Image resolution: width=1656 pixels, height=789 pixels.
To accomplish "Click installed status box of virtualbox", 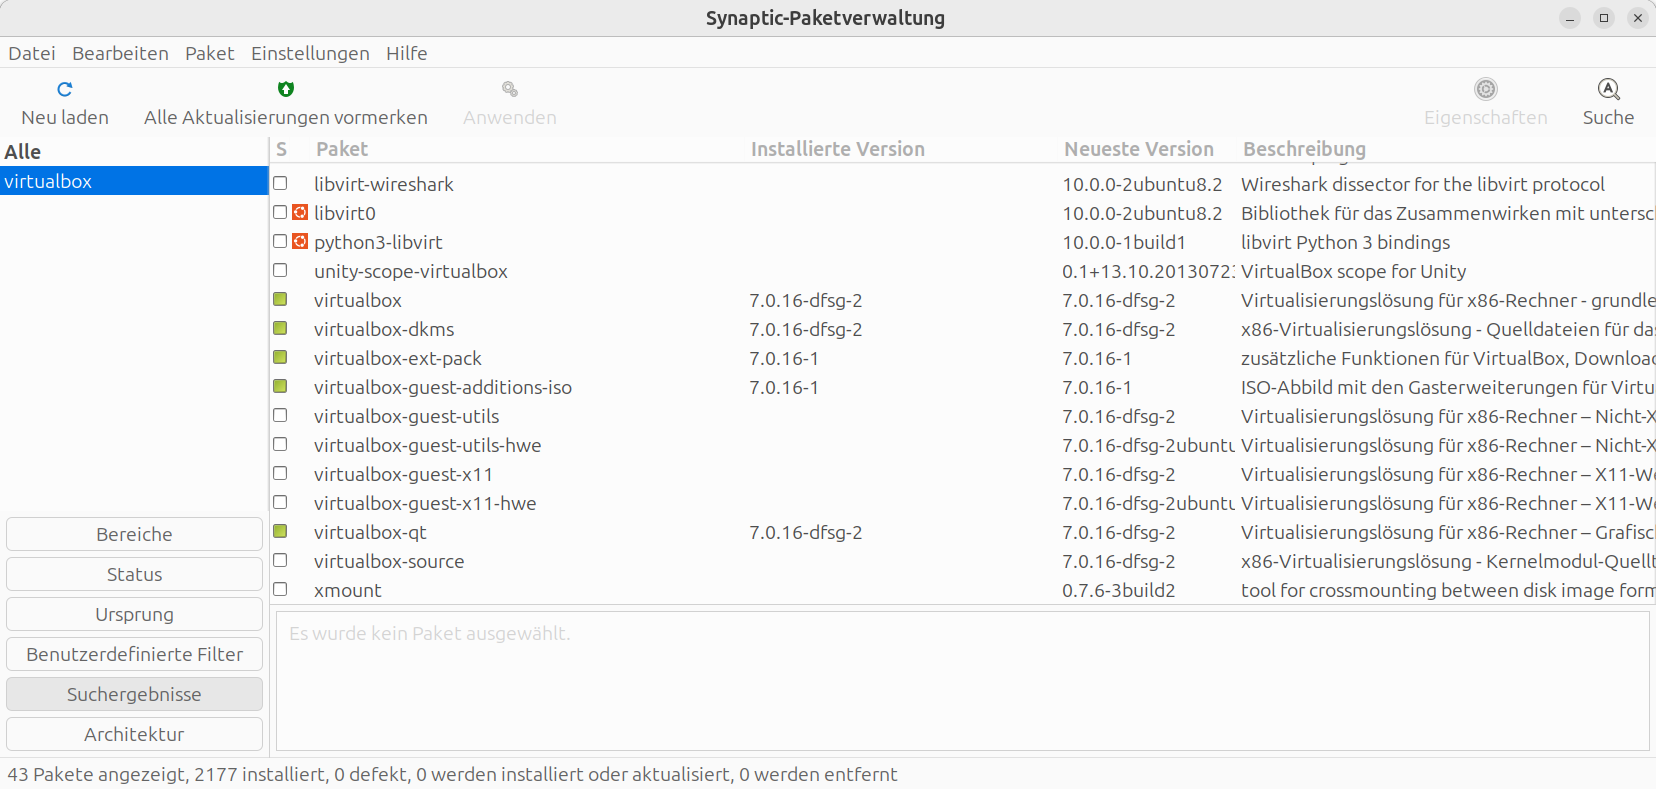I will pyautogui.click(x=280, y=299).
